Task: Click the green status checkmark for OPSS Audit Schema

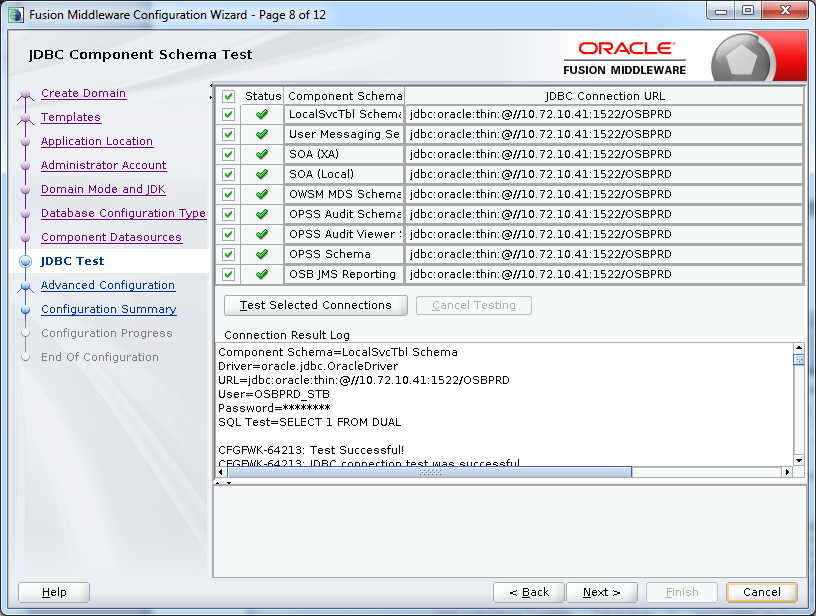Action: pyautogui.click(x=262, y=214)
